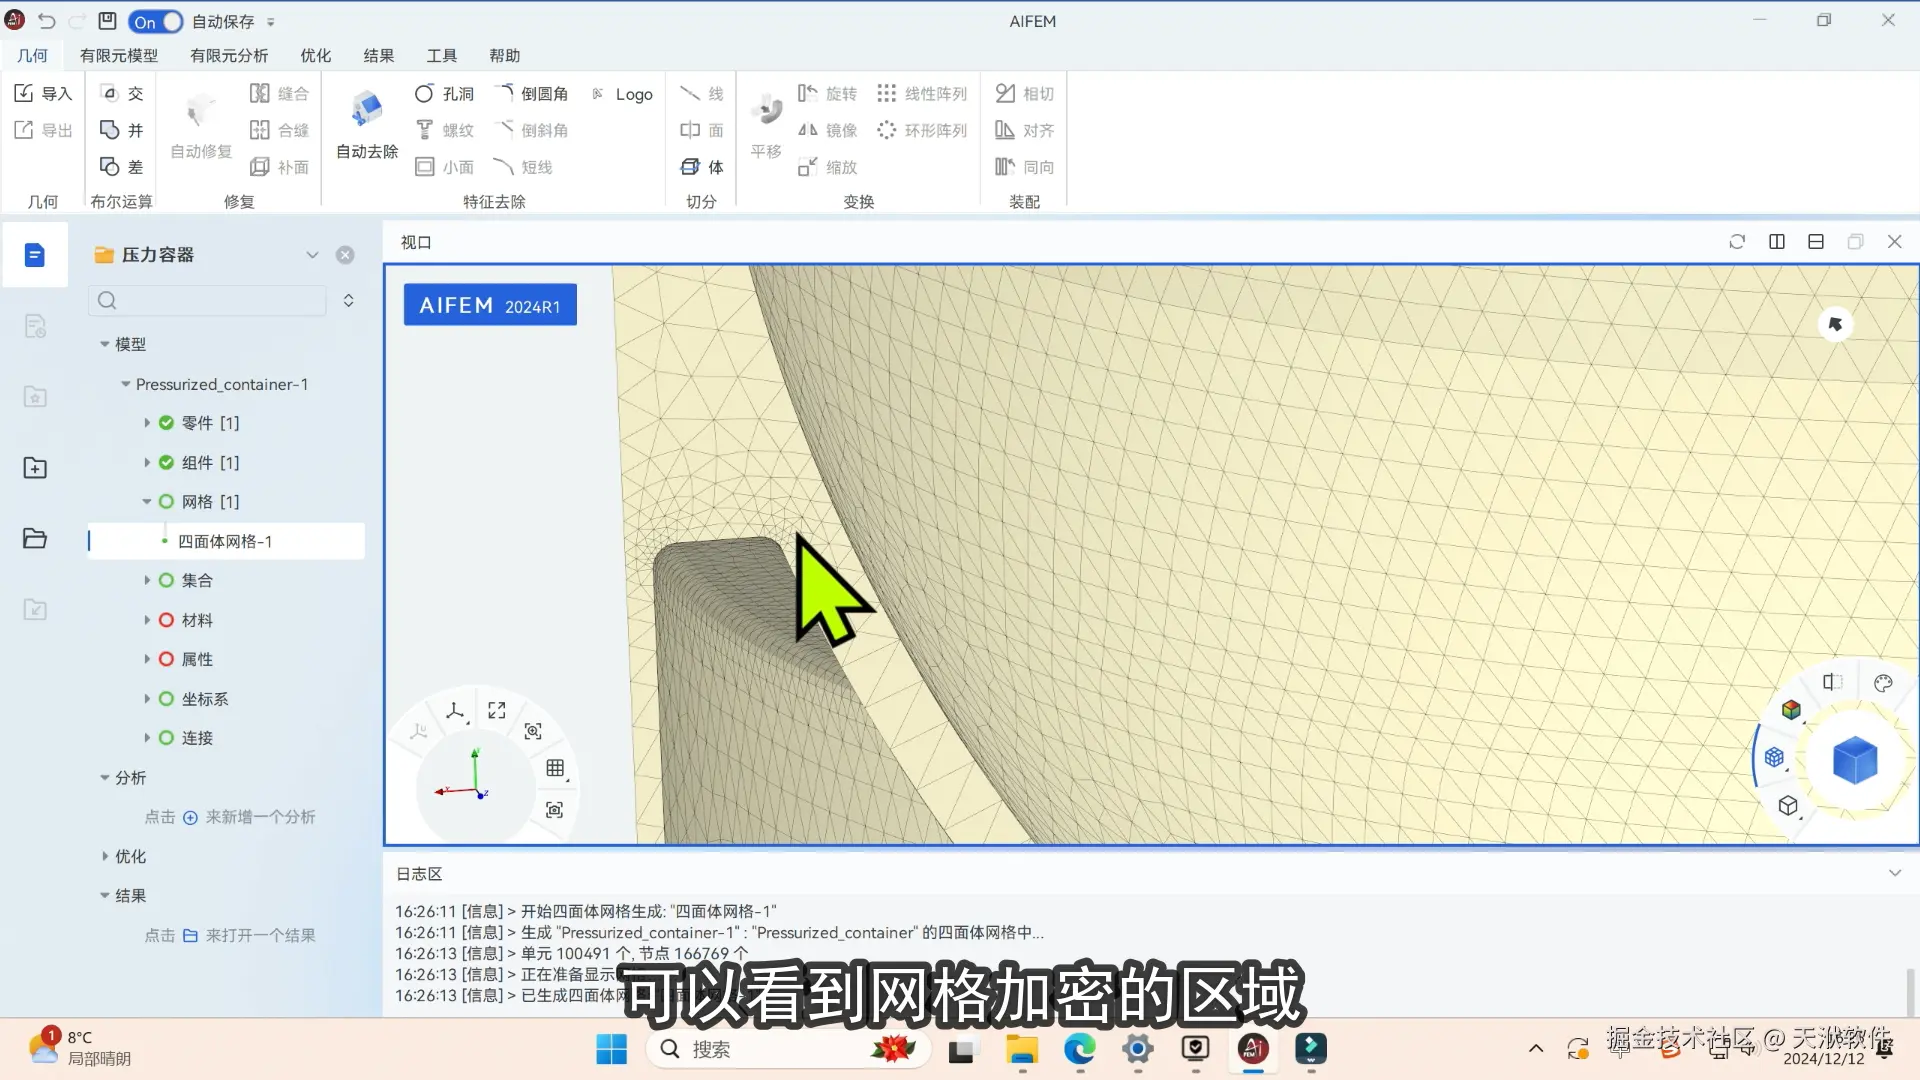Collapse the 网格 [1] tree node

[147, 502]
